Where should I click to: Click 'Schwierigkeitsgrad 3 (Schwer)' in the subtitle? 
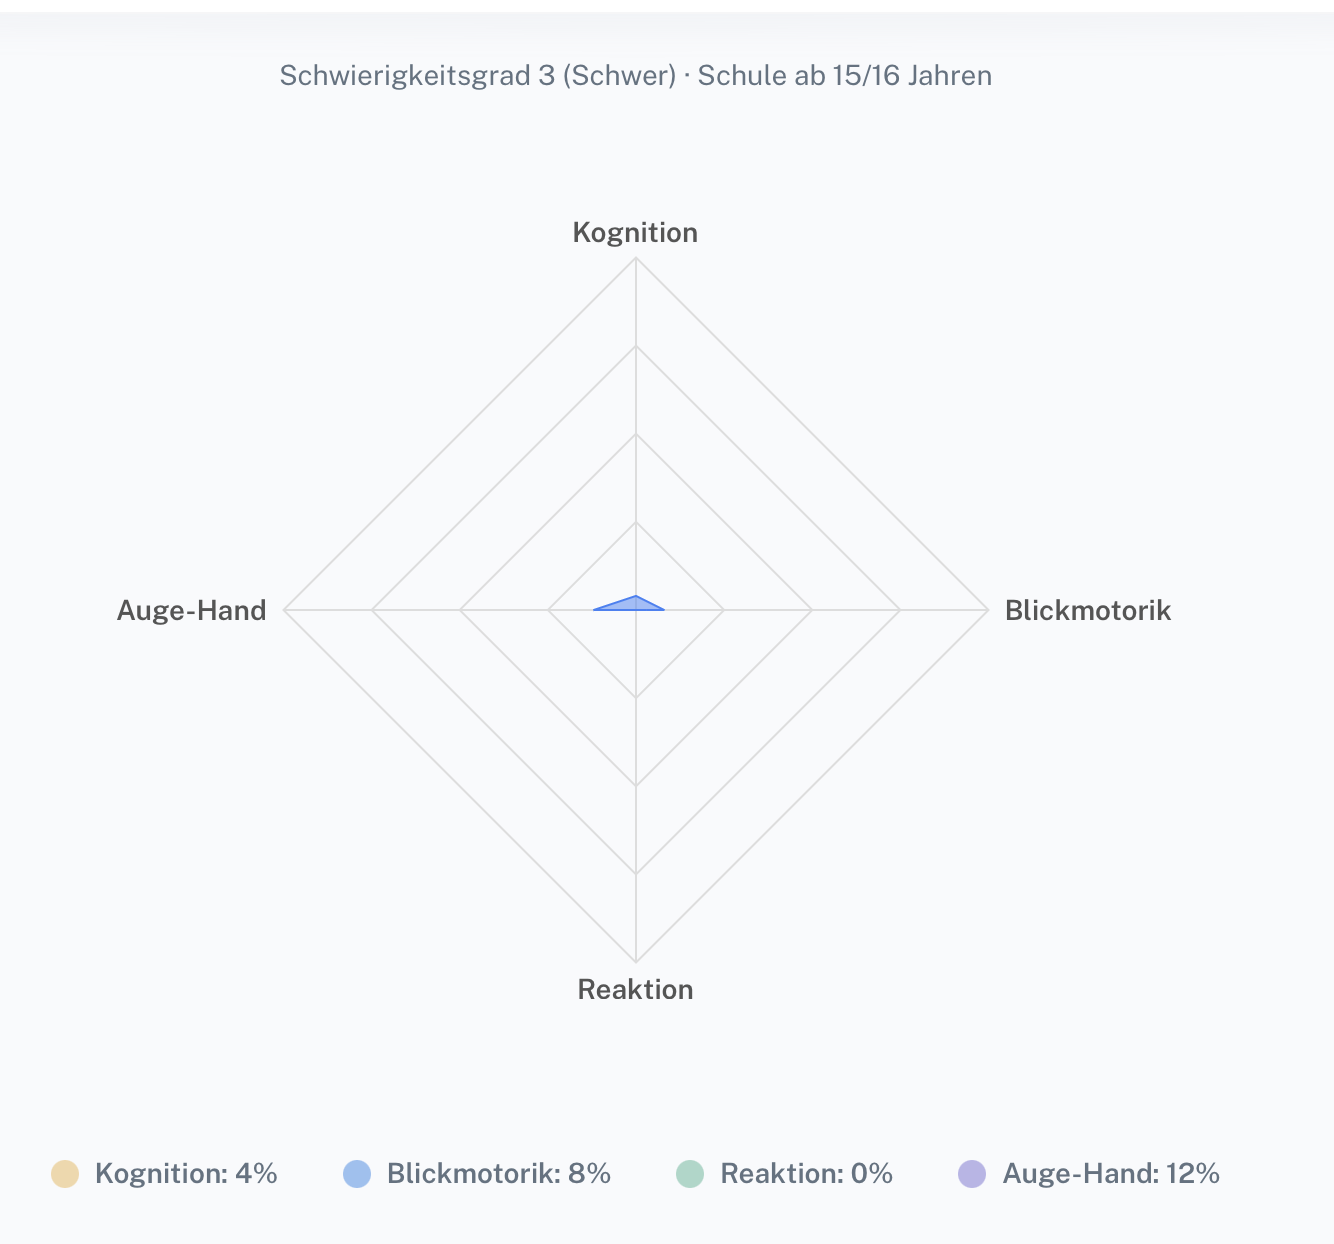click(x=478, y=76)
